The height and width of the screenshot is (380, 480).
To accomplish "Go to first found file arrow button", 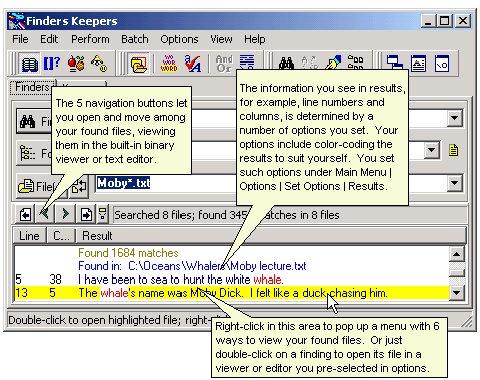I will (x=25, y=214).
